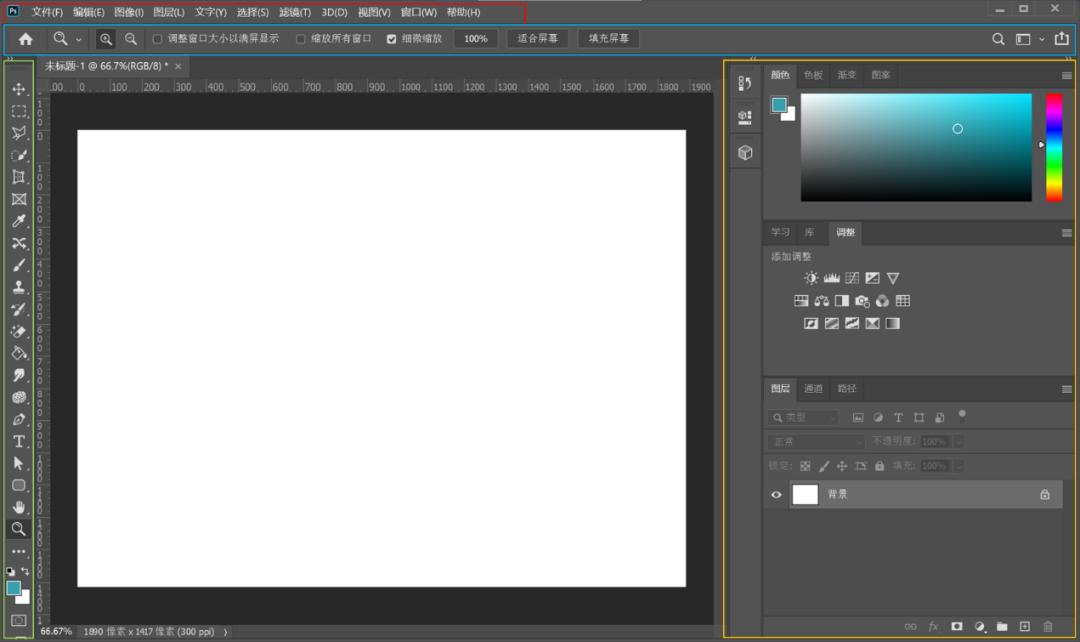Screen dimensions: 1080x642
Task: Select the Crop tool
Action: (18, 177)
